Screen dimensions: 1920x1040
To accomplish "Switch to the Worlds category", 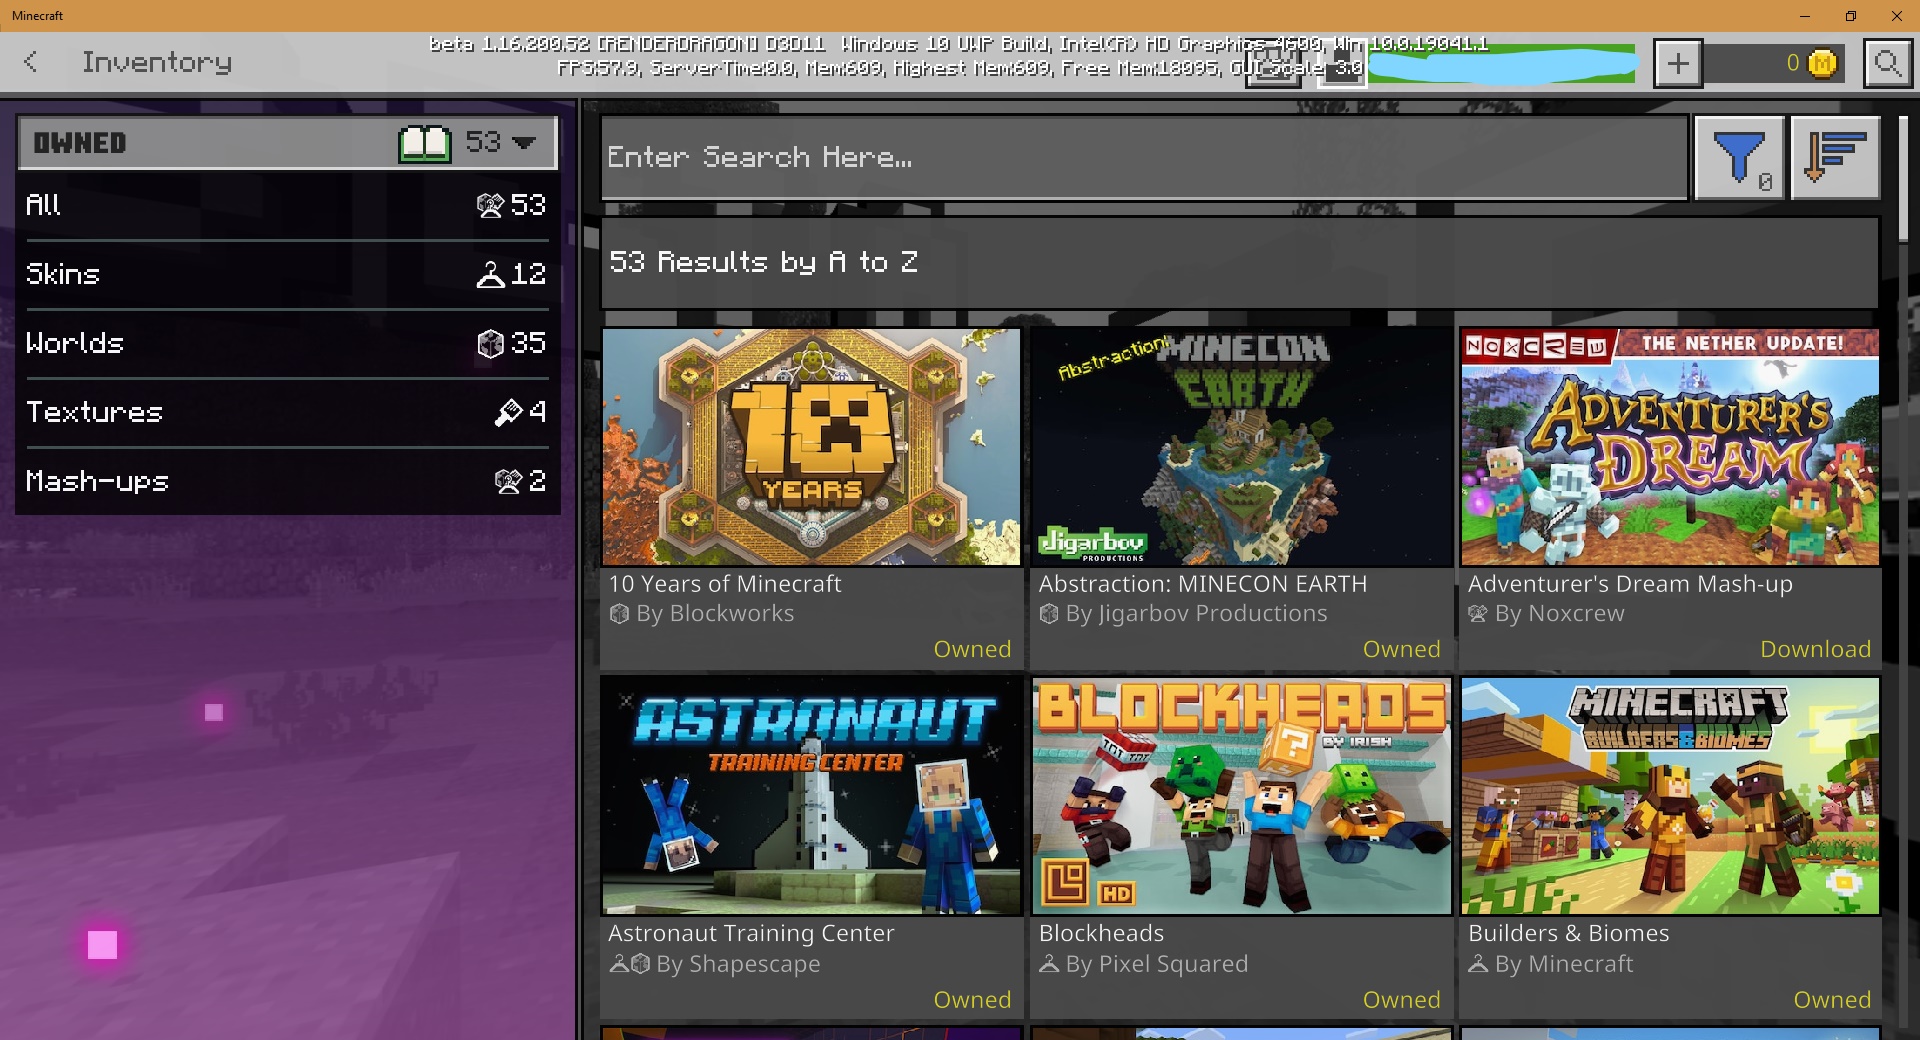I will click(x=287, y=343).
